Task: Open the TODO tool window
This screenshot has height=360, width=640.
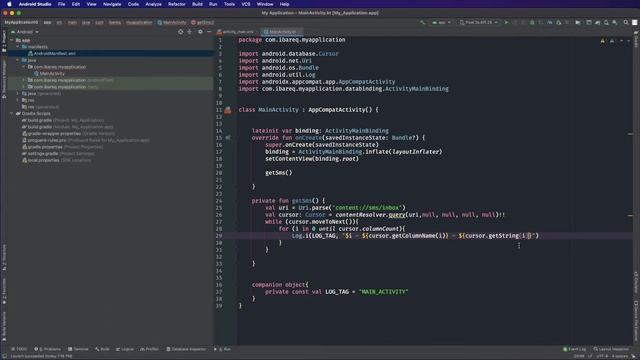Action: (x=19, y=349)
